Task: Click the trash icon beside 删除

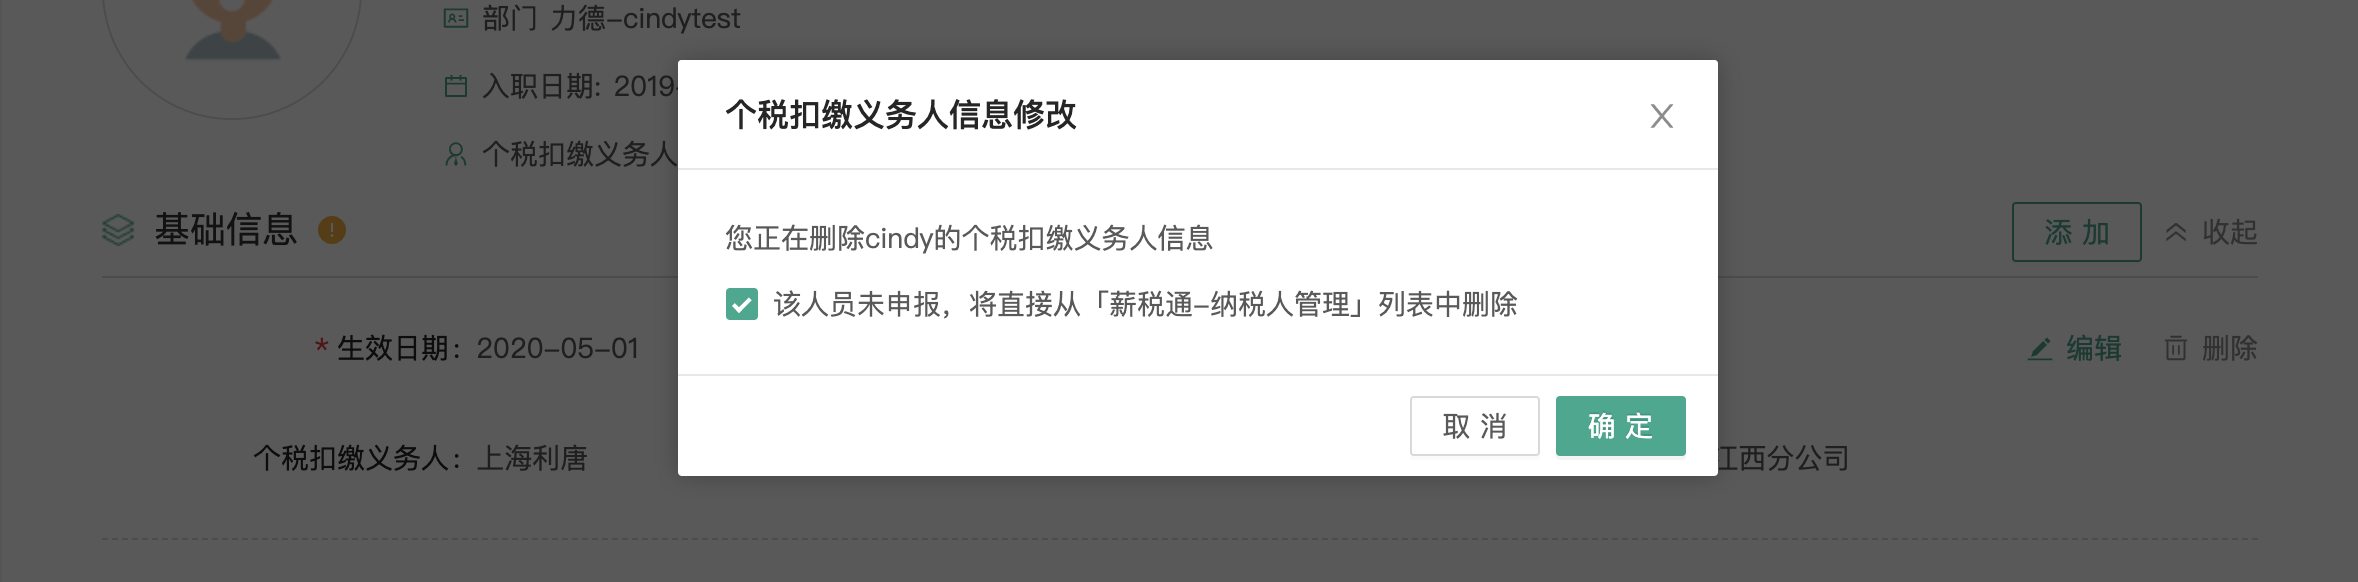Action: coord(2176,349)
